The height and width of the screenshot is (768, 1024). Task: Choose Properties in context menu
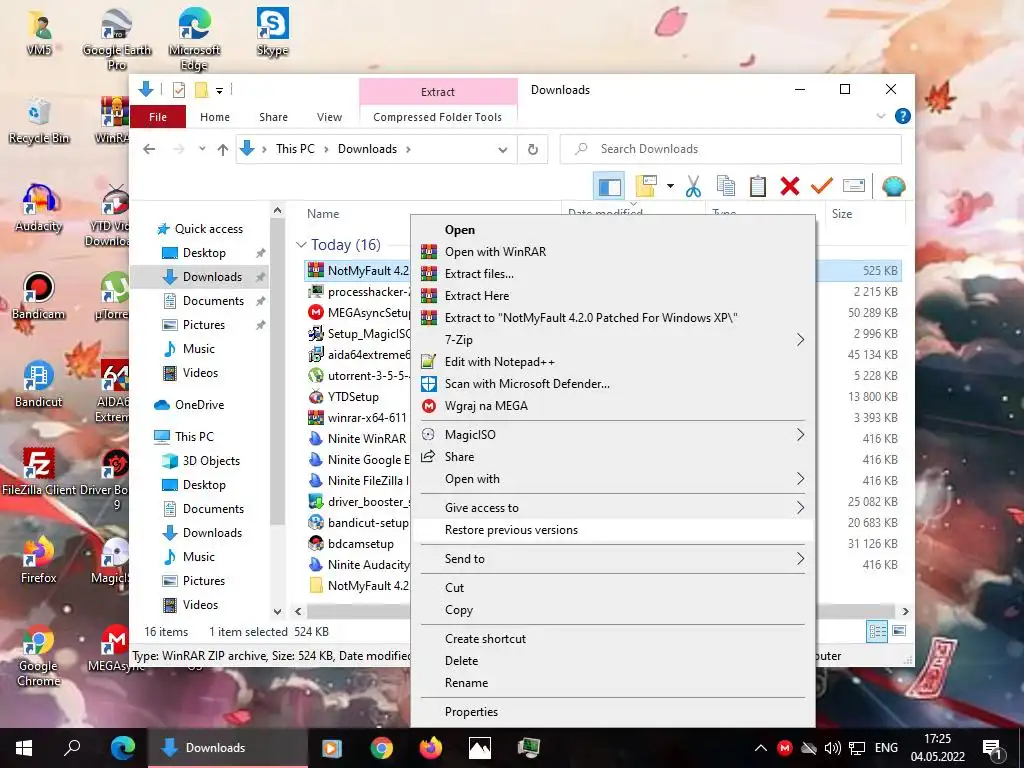pyautogui.click(x=613, y=712)
